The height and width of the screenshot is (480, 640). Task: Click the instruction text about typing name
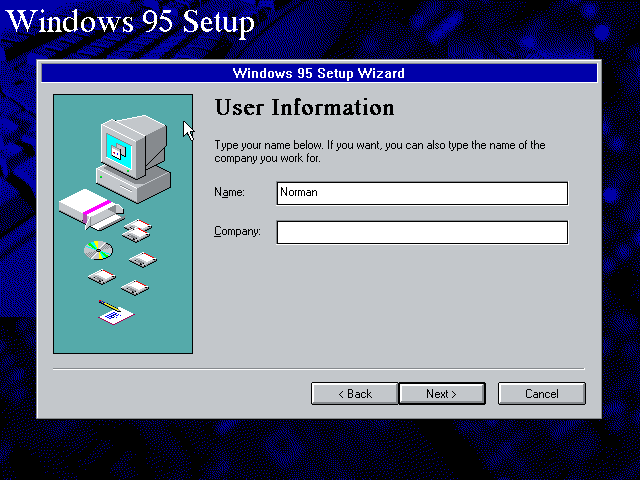pyautogui.click(x=380, y=151)
